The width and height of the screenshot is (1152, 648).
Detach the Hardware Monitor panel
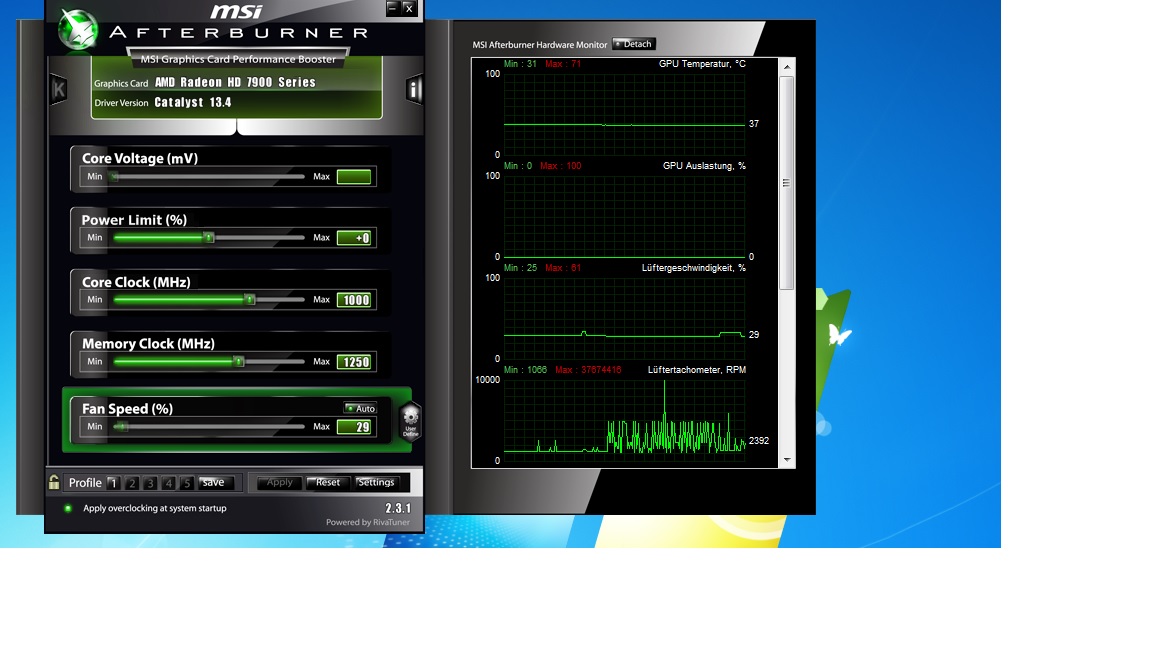633,44
